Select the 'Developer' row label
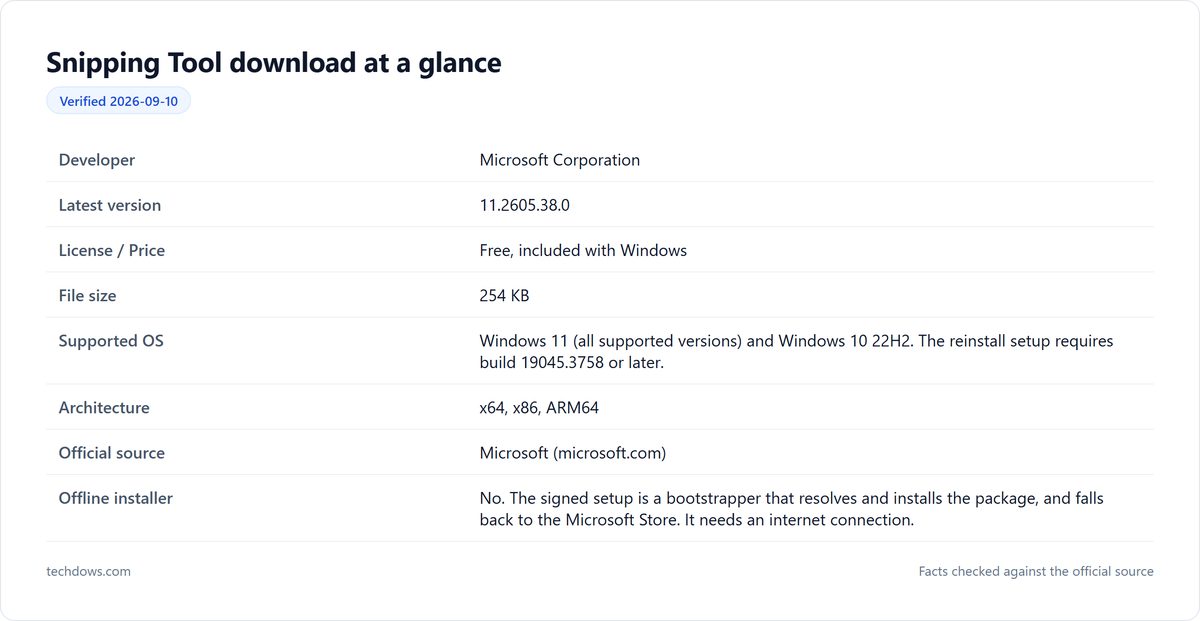The width and height of the screenshot is (1200, 621). (97, 160)
